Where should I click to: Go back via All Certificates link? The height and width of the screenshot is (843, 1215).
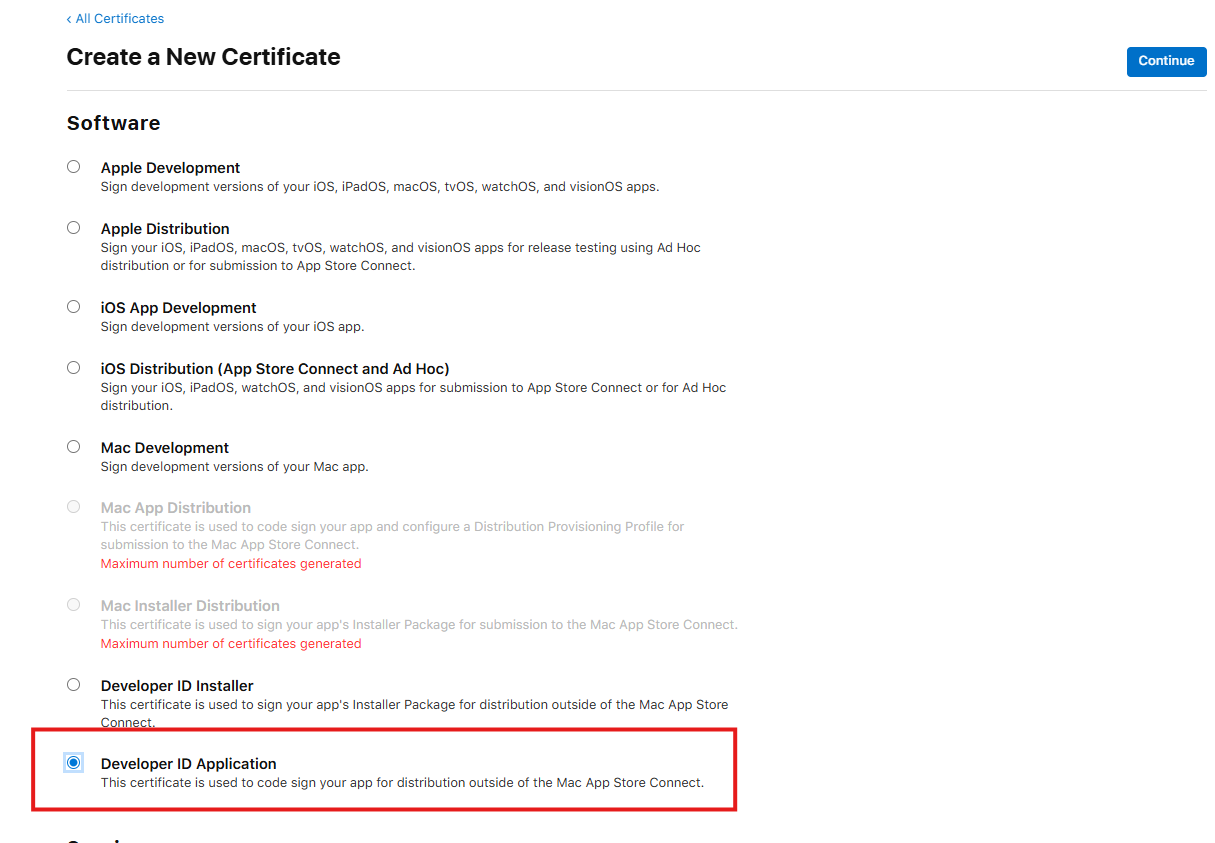click(x=115, y=19)
